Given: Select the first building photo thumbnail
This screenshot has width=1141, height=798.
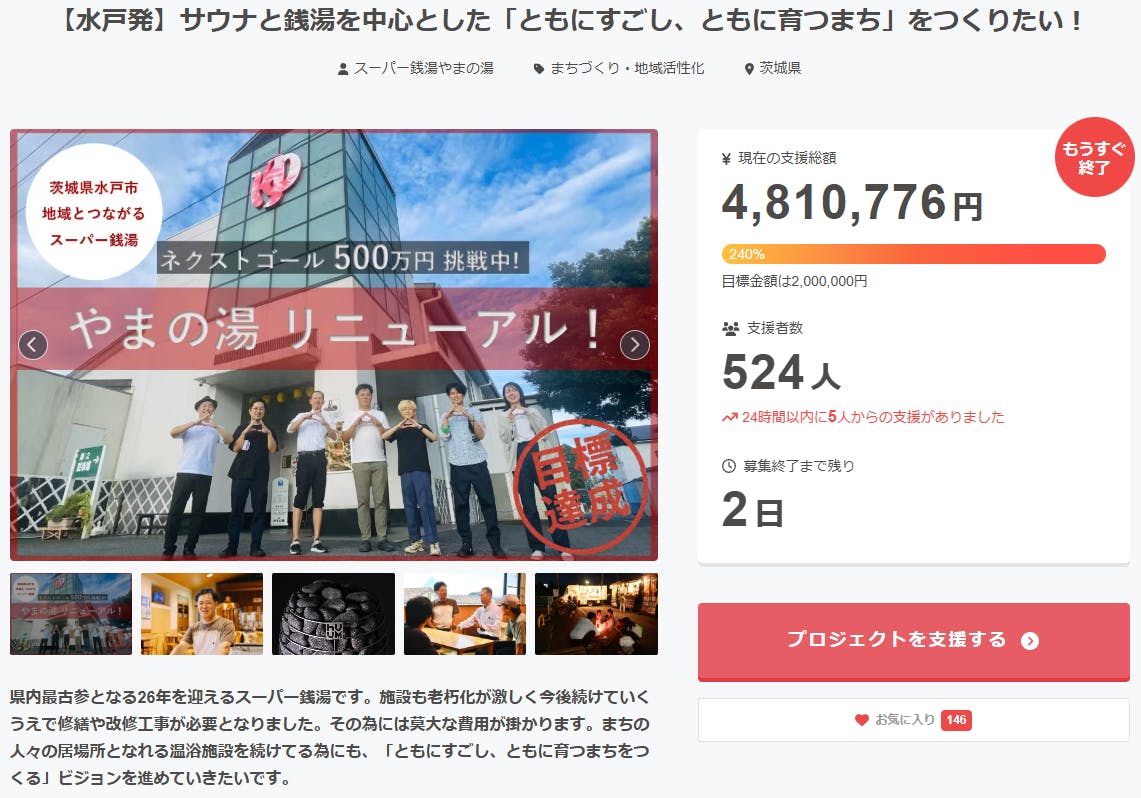Looking at the screenshot, I should coord(71,614).
